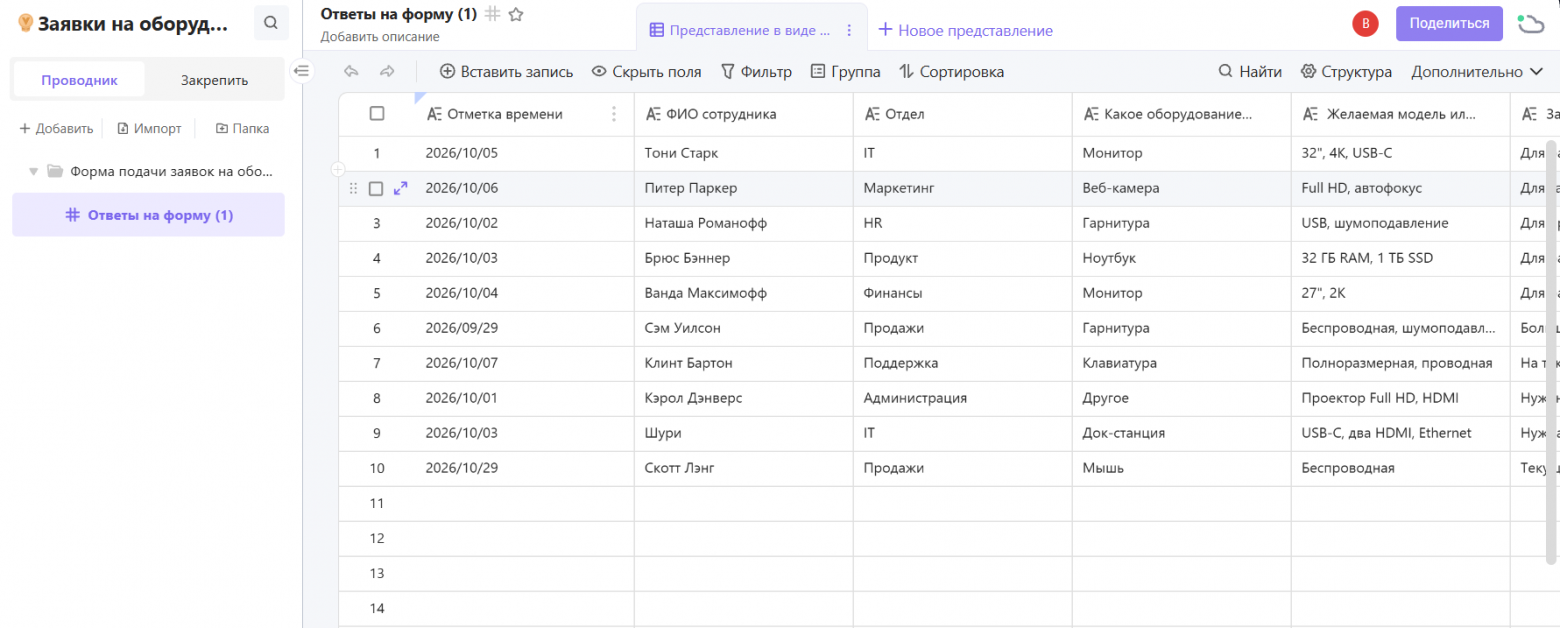Click insert circle above Питер Паркер row

[x=338, y=170]
